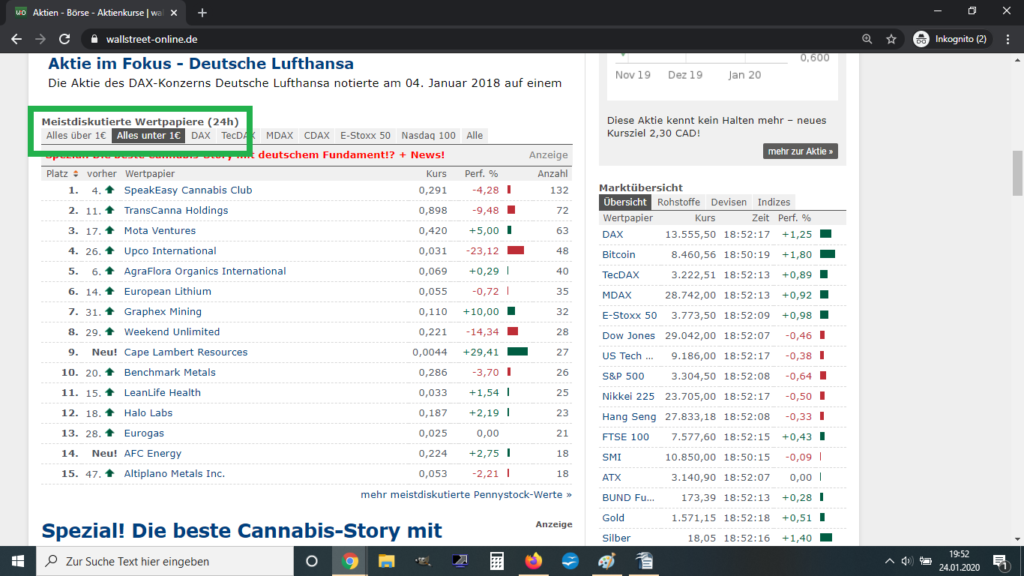Select the Alle tab
Screen dimensions: 1024x576
[475, 135]
